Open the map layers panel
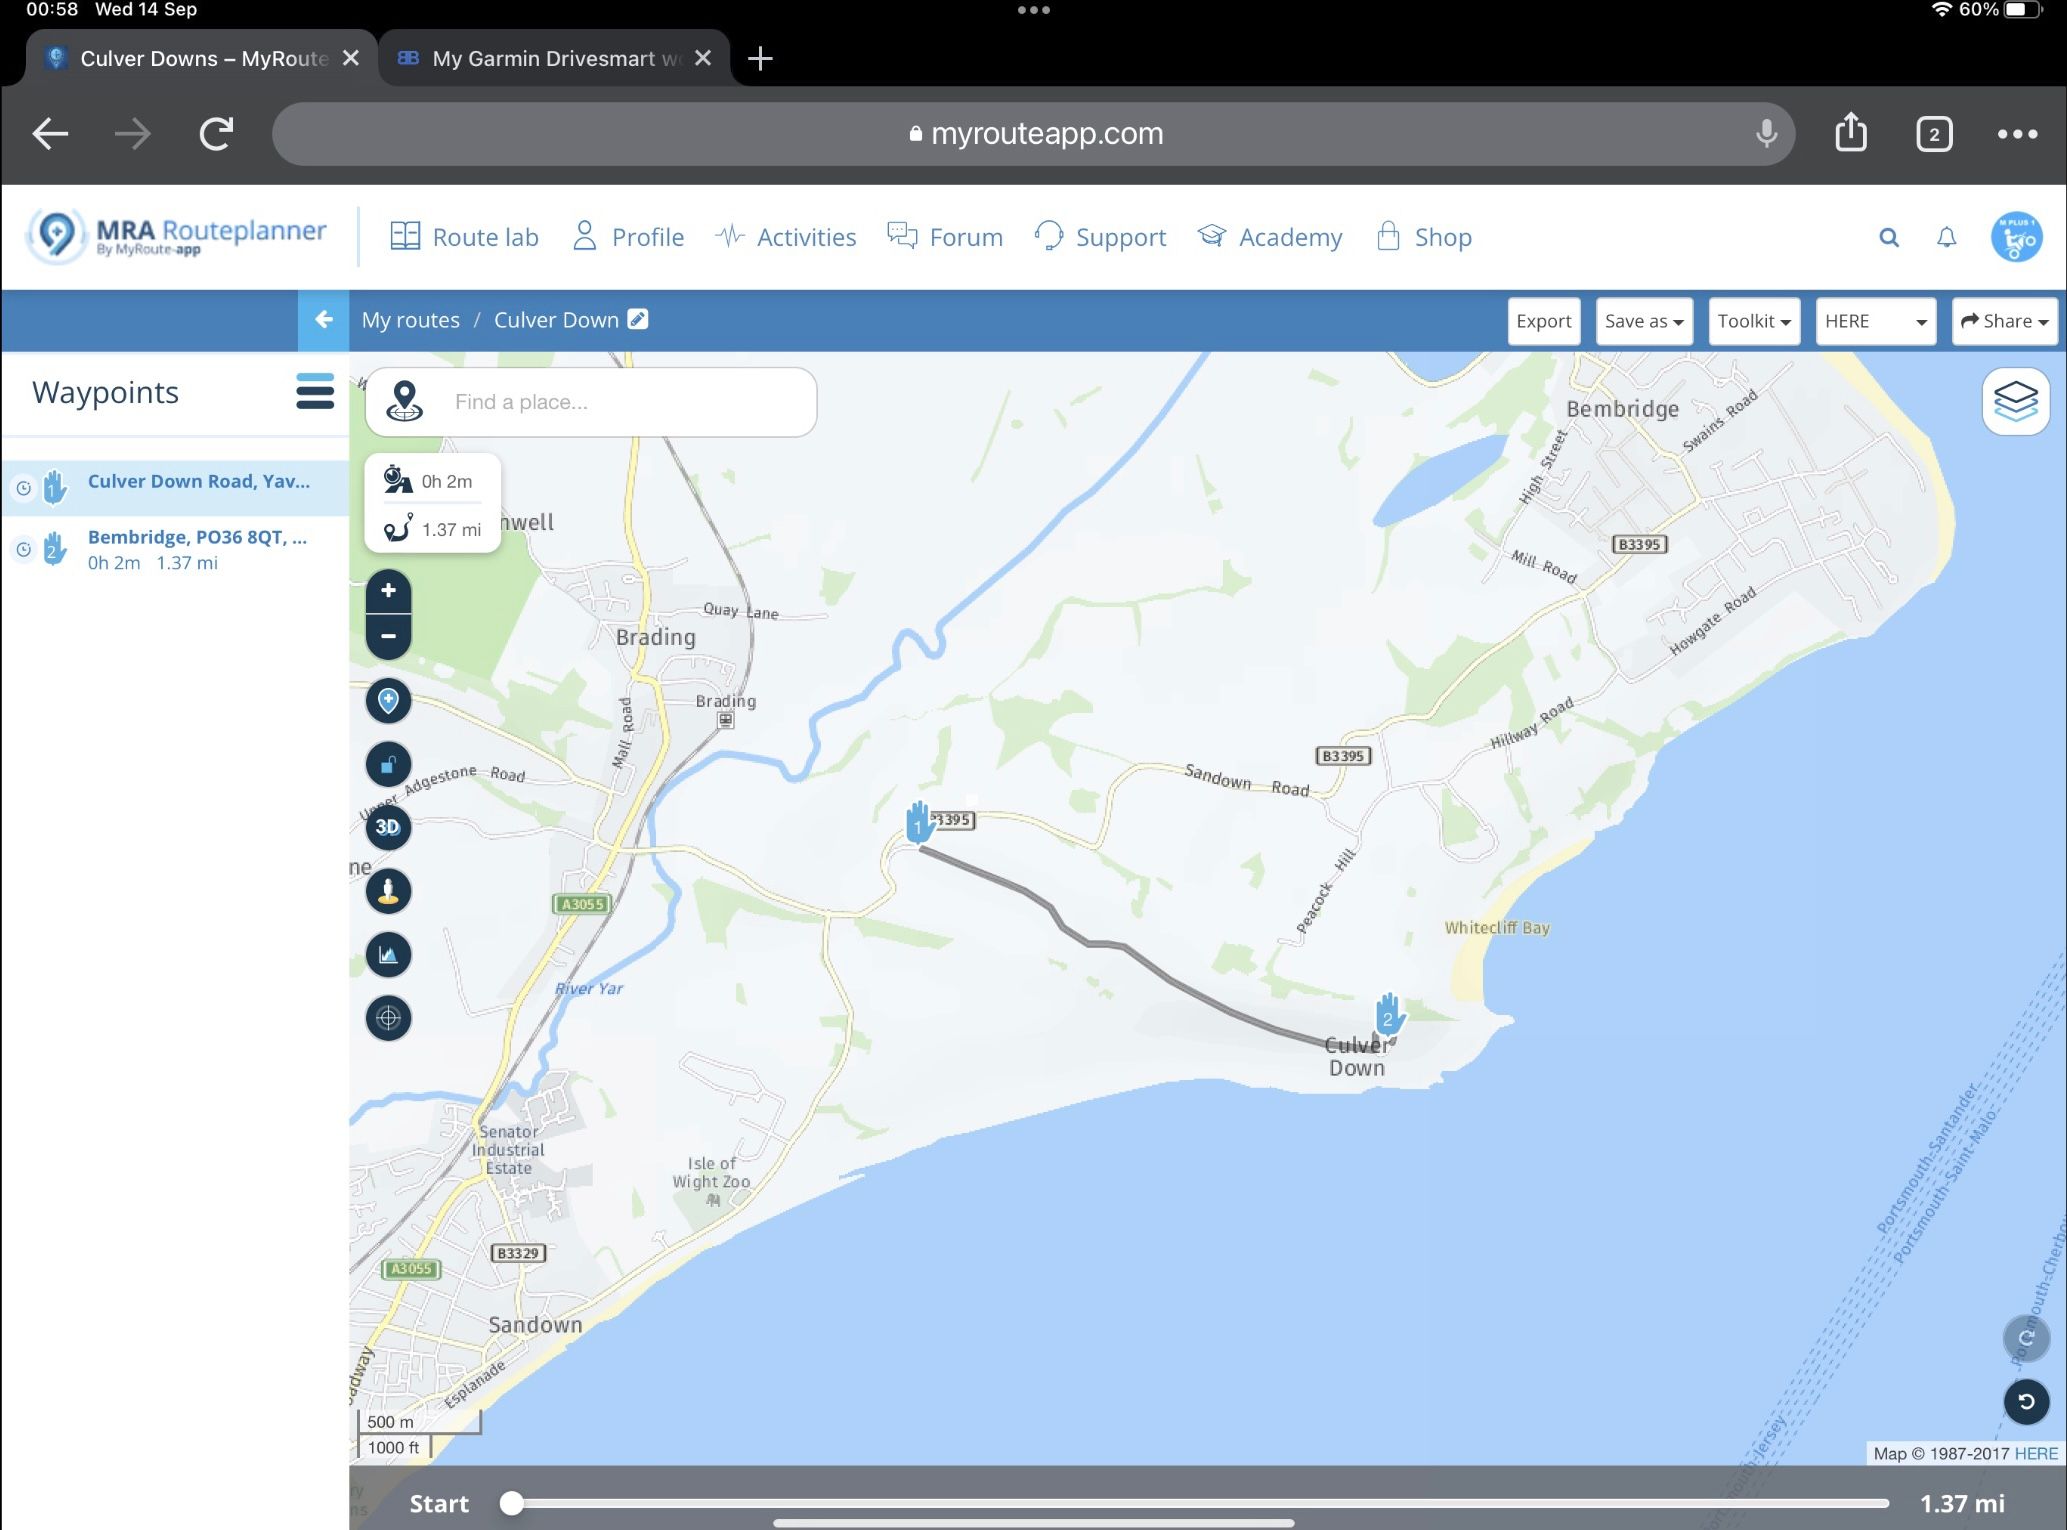Screen dimensions: 2067x1530 (2015, 402)
